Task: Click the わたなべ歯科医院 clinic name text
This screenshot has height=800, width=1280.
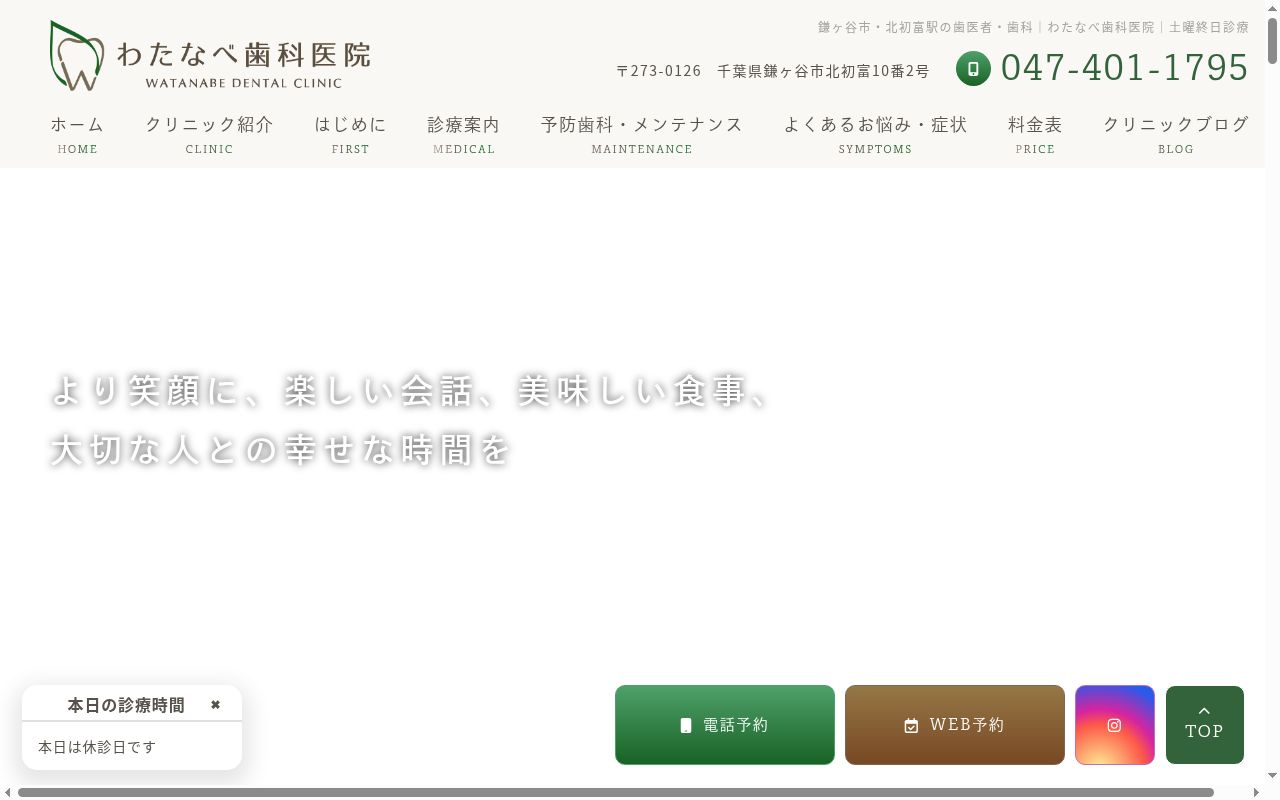Action: (x=243, y=54)
